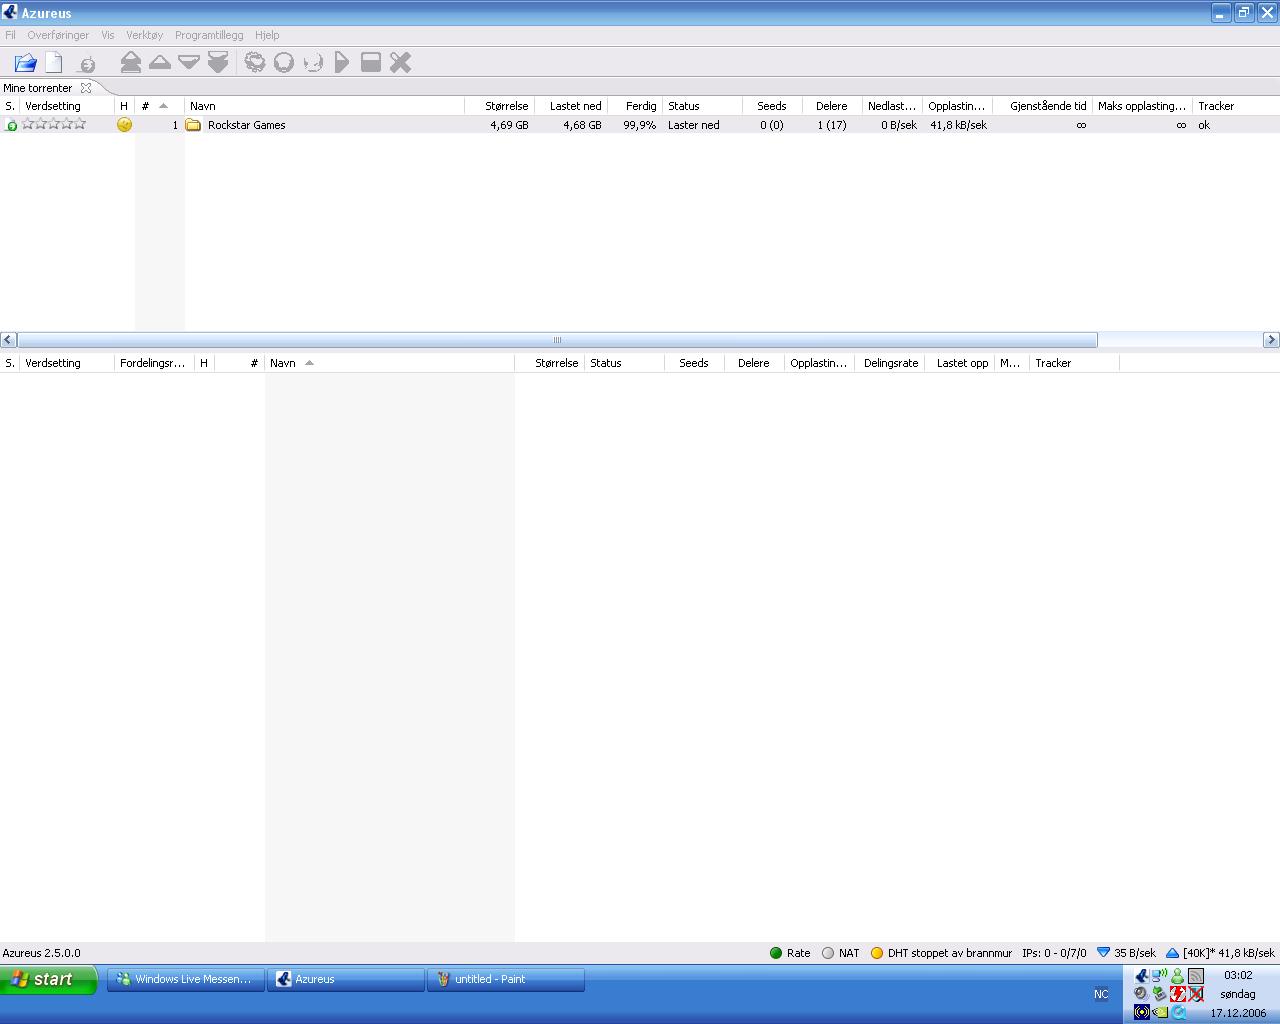
Task: Move the torrent down one position
Action: 189,62
